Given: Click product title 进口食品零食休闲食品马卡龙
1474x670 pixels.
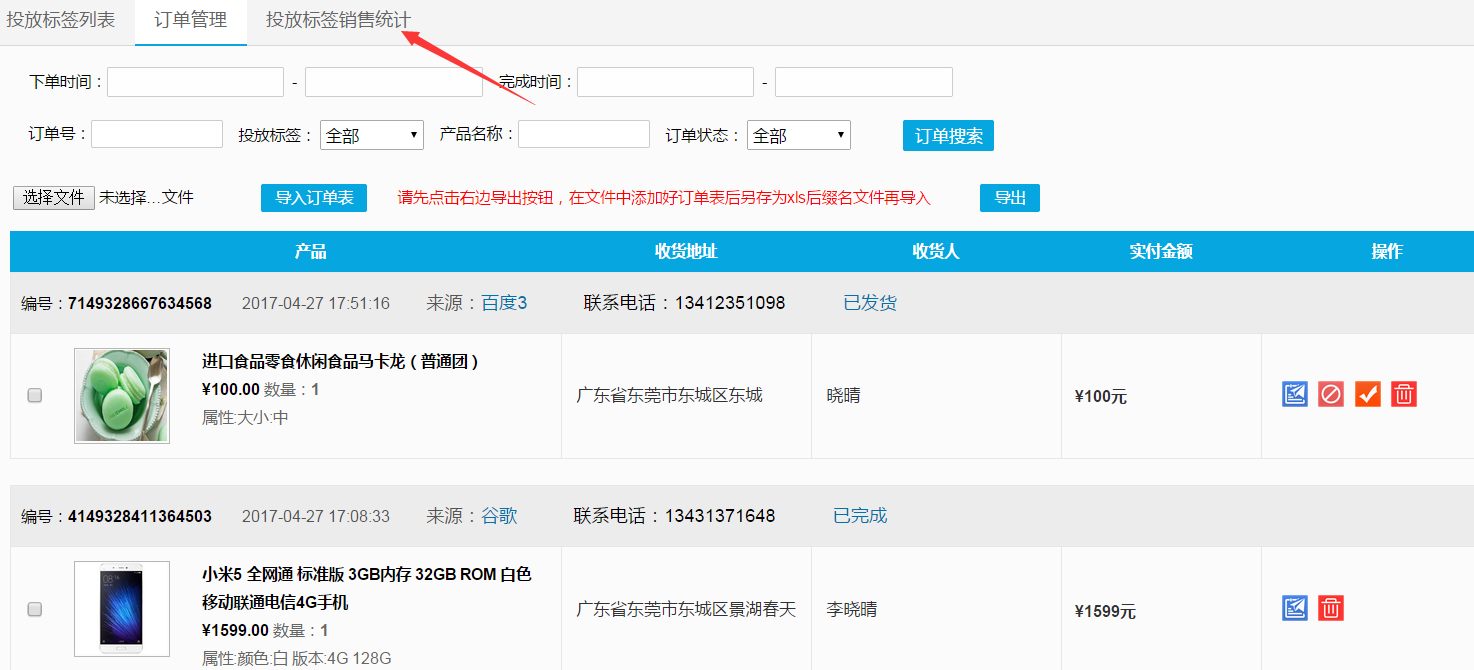Looking at the screenshot, I should (x=341, y=362).
